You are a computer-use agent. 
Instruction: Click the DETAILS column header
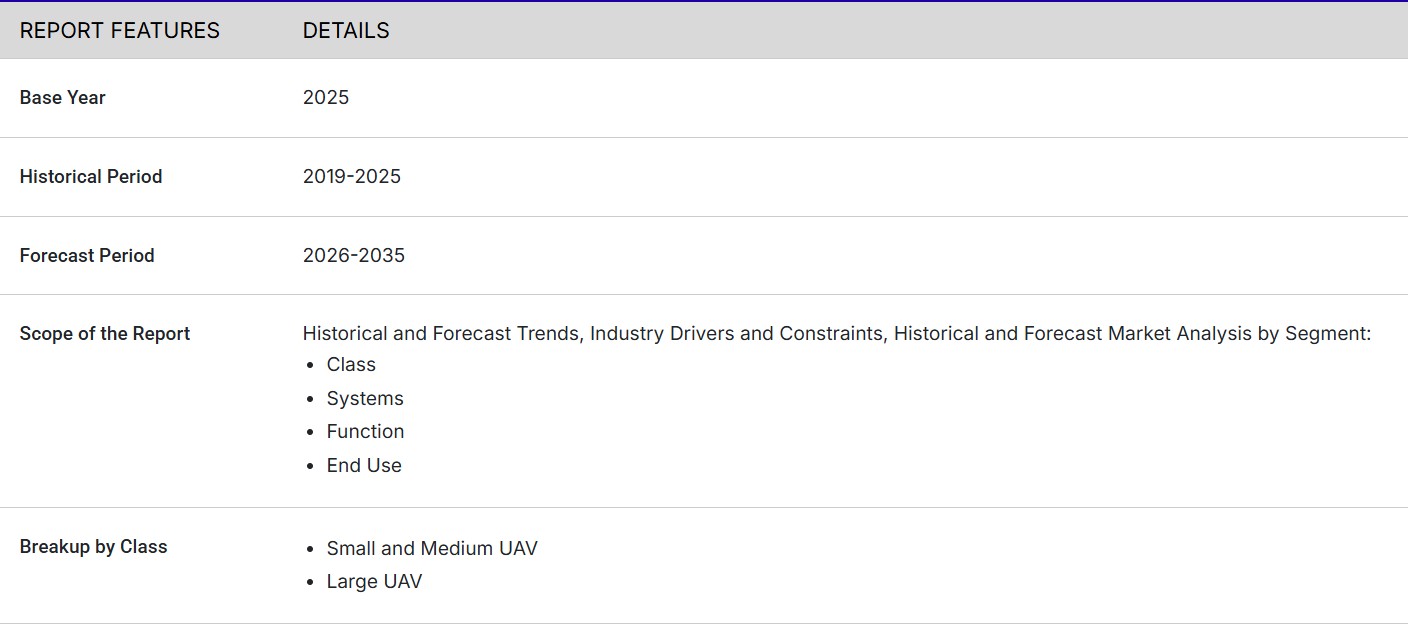point(346,31)
